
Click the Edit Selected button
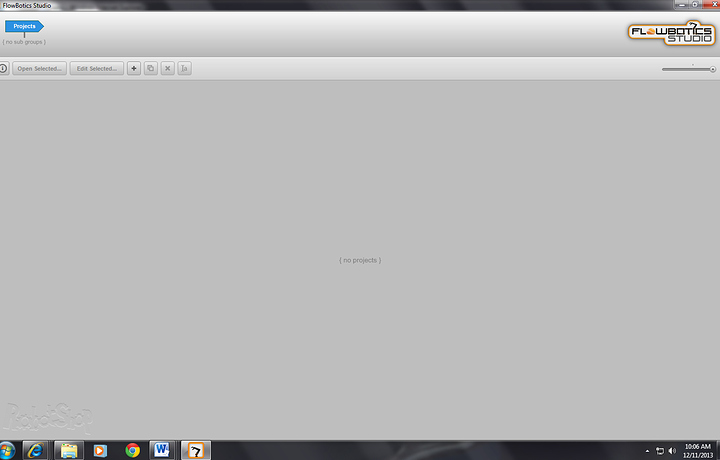click(96, 68)
